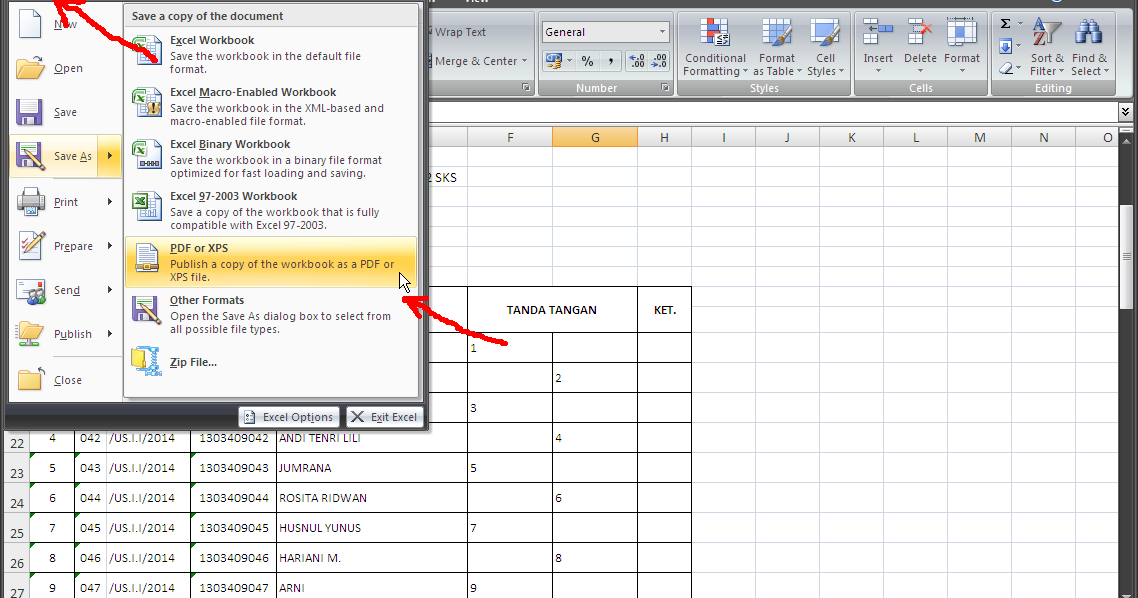The width and height of the screenshot is (1138, 598).
Task: Expand the Prepare submenu arrow
Action: point(110,246)
